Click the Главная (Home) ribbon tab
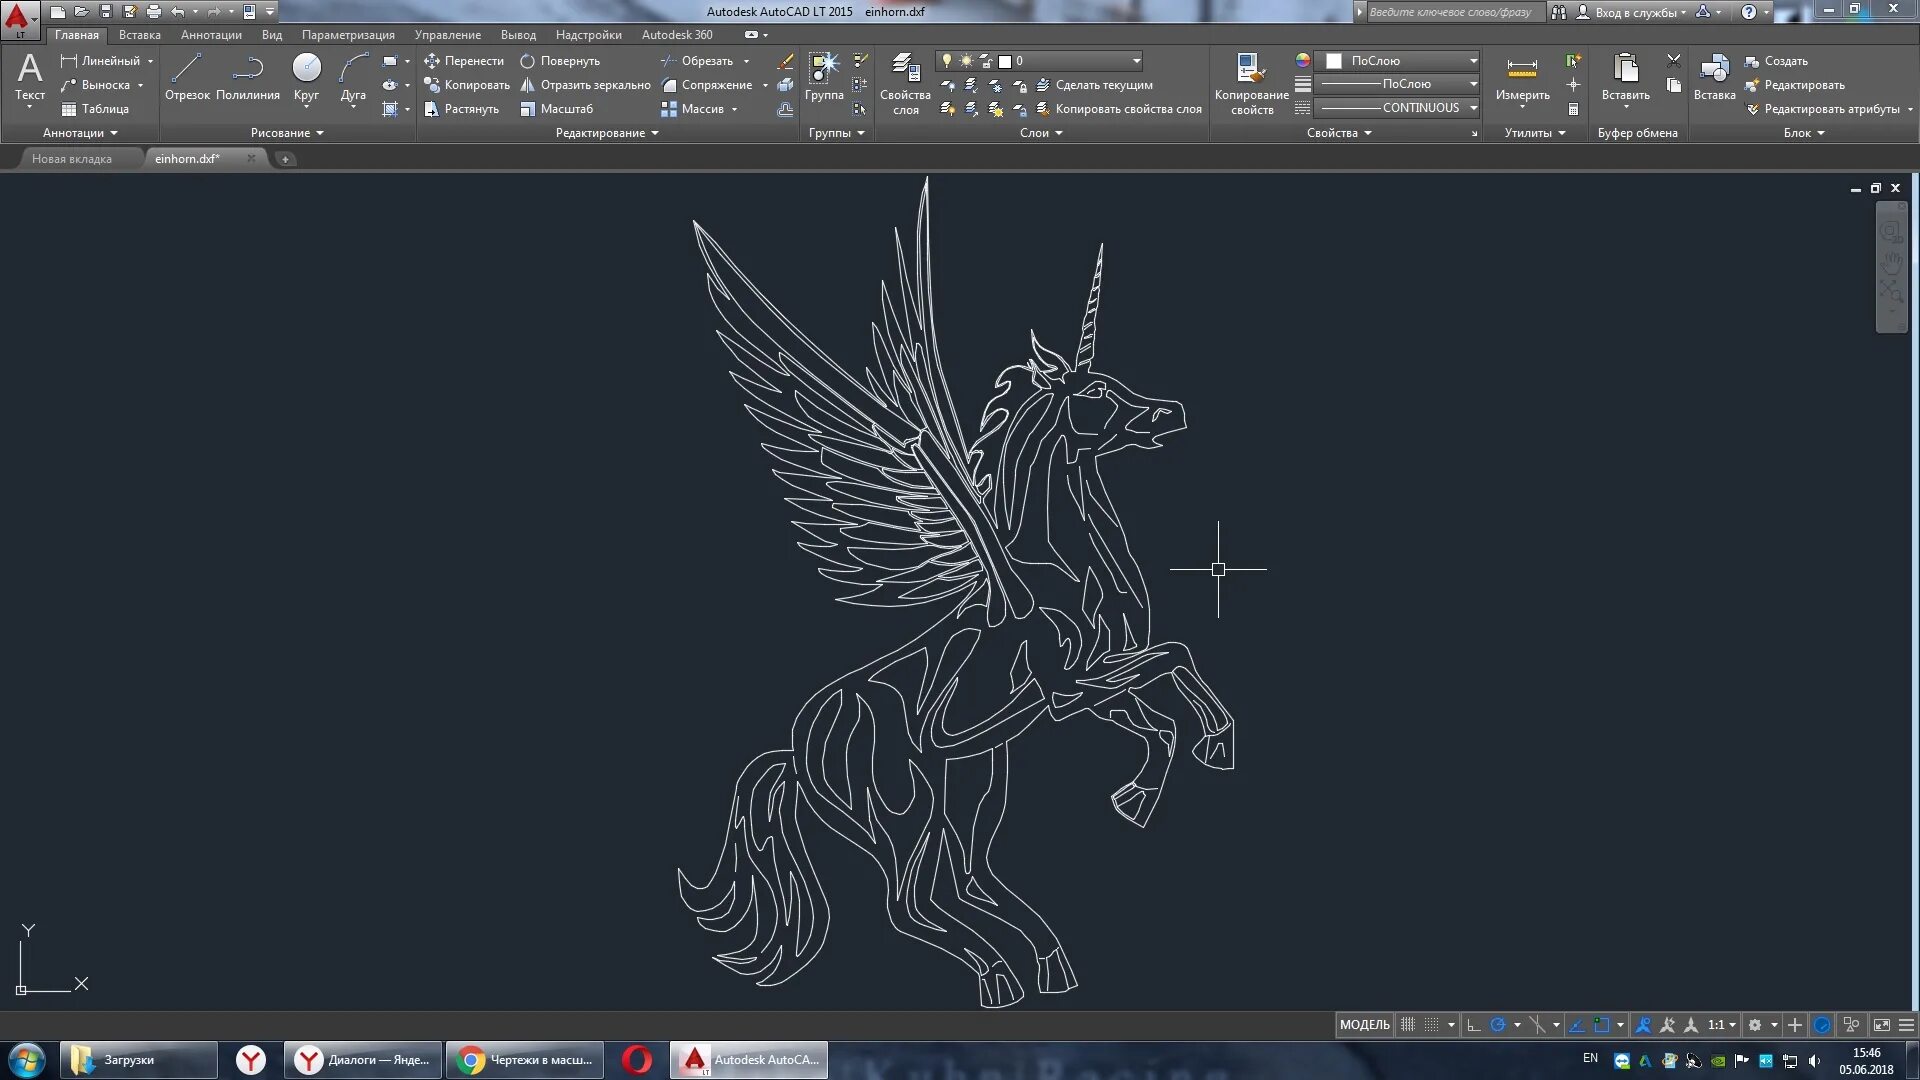The image size is (1920, 1080). click(75, 34)
